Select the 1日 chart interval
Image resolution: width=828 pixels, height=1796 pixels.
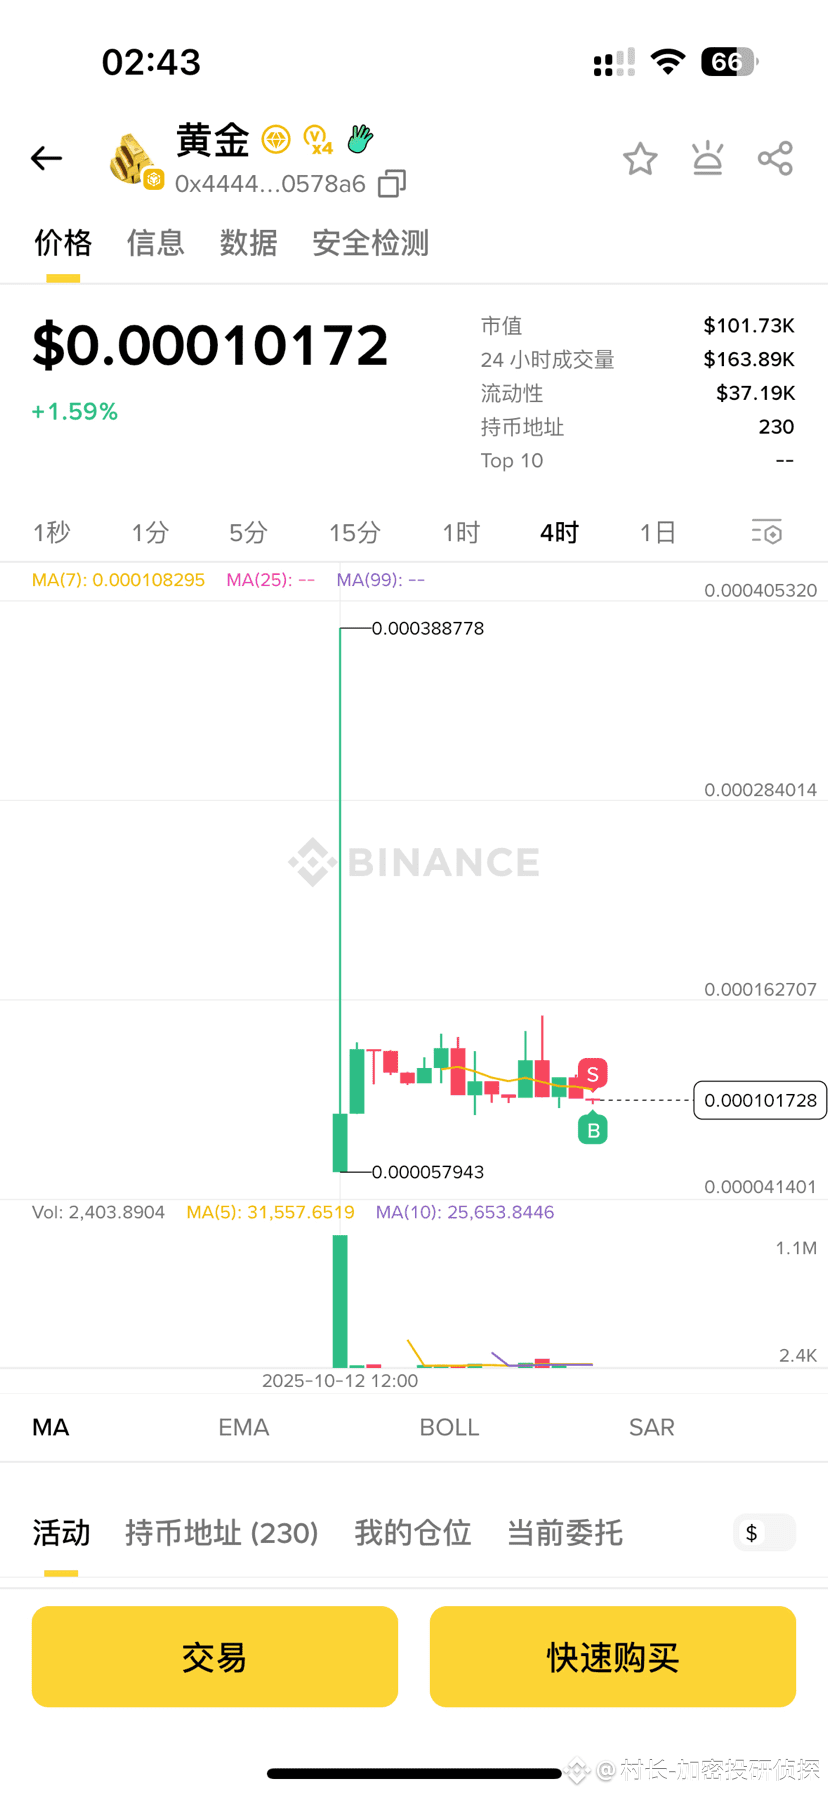click(x=657, y=533)
